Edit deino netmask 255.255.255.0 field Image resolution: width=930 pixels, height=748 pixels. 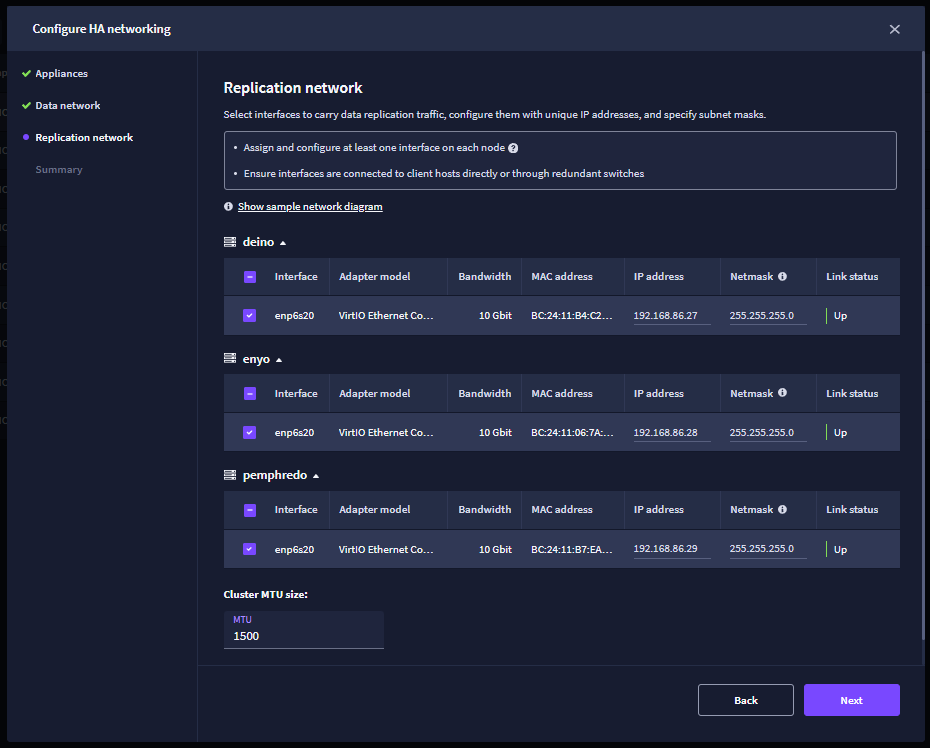point(767,316)
